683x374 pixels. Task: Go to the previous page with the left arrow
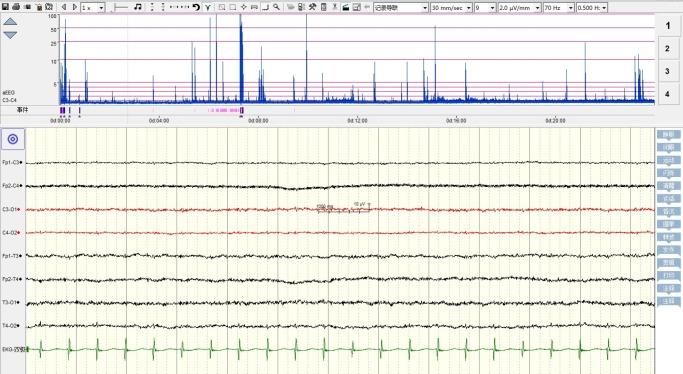click(64, 7)
